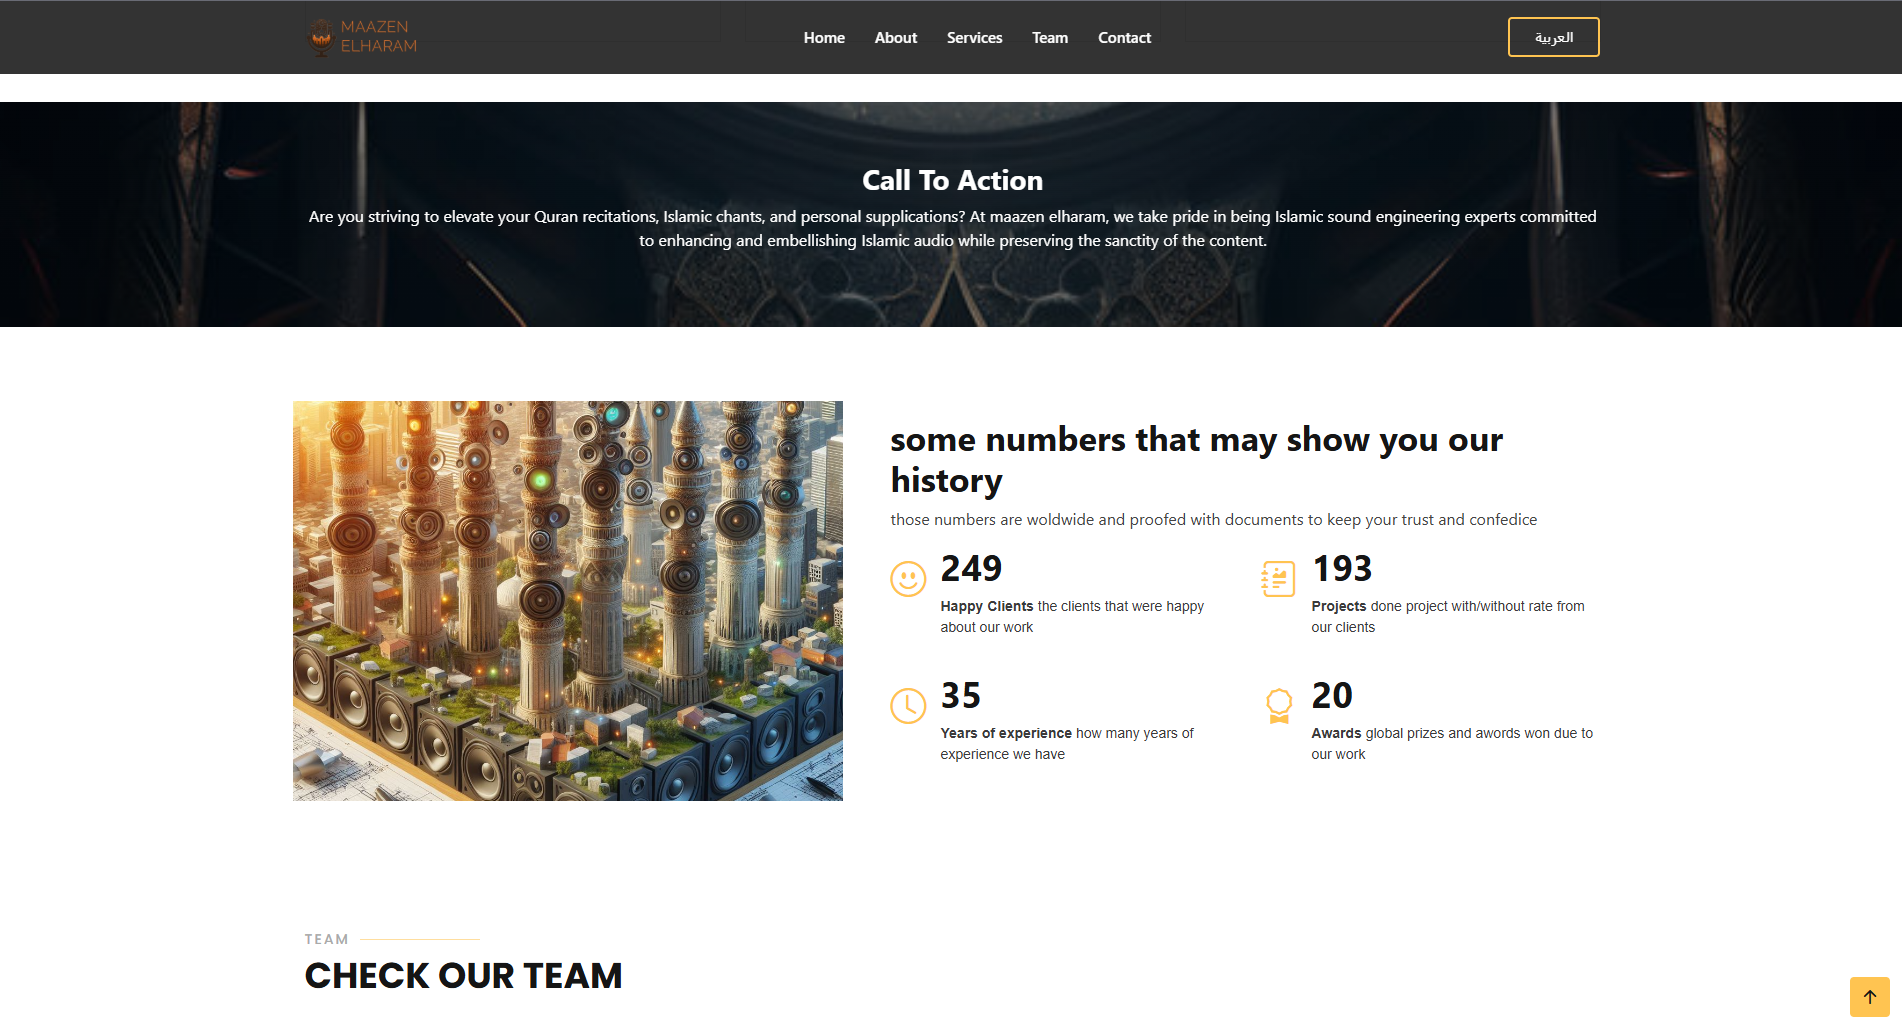Open the Home menu item
Screen dimensions: 1902x1032
click(x=824, y=38)
